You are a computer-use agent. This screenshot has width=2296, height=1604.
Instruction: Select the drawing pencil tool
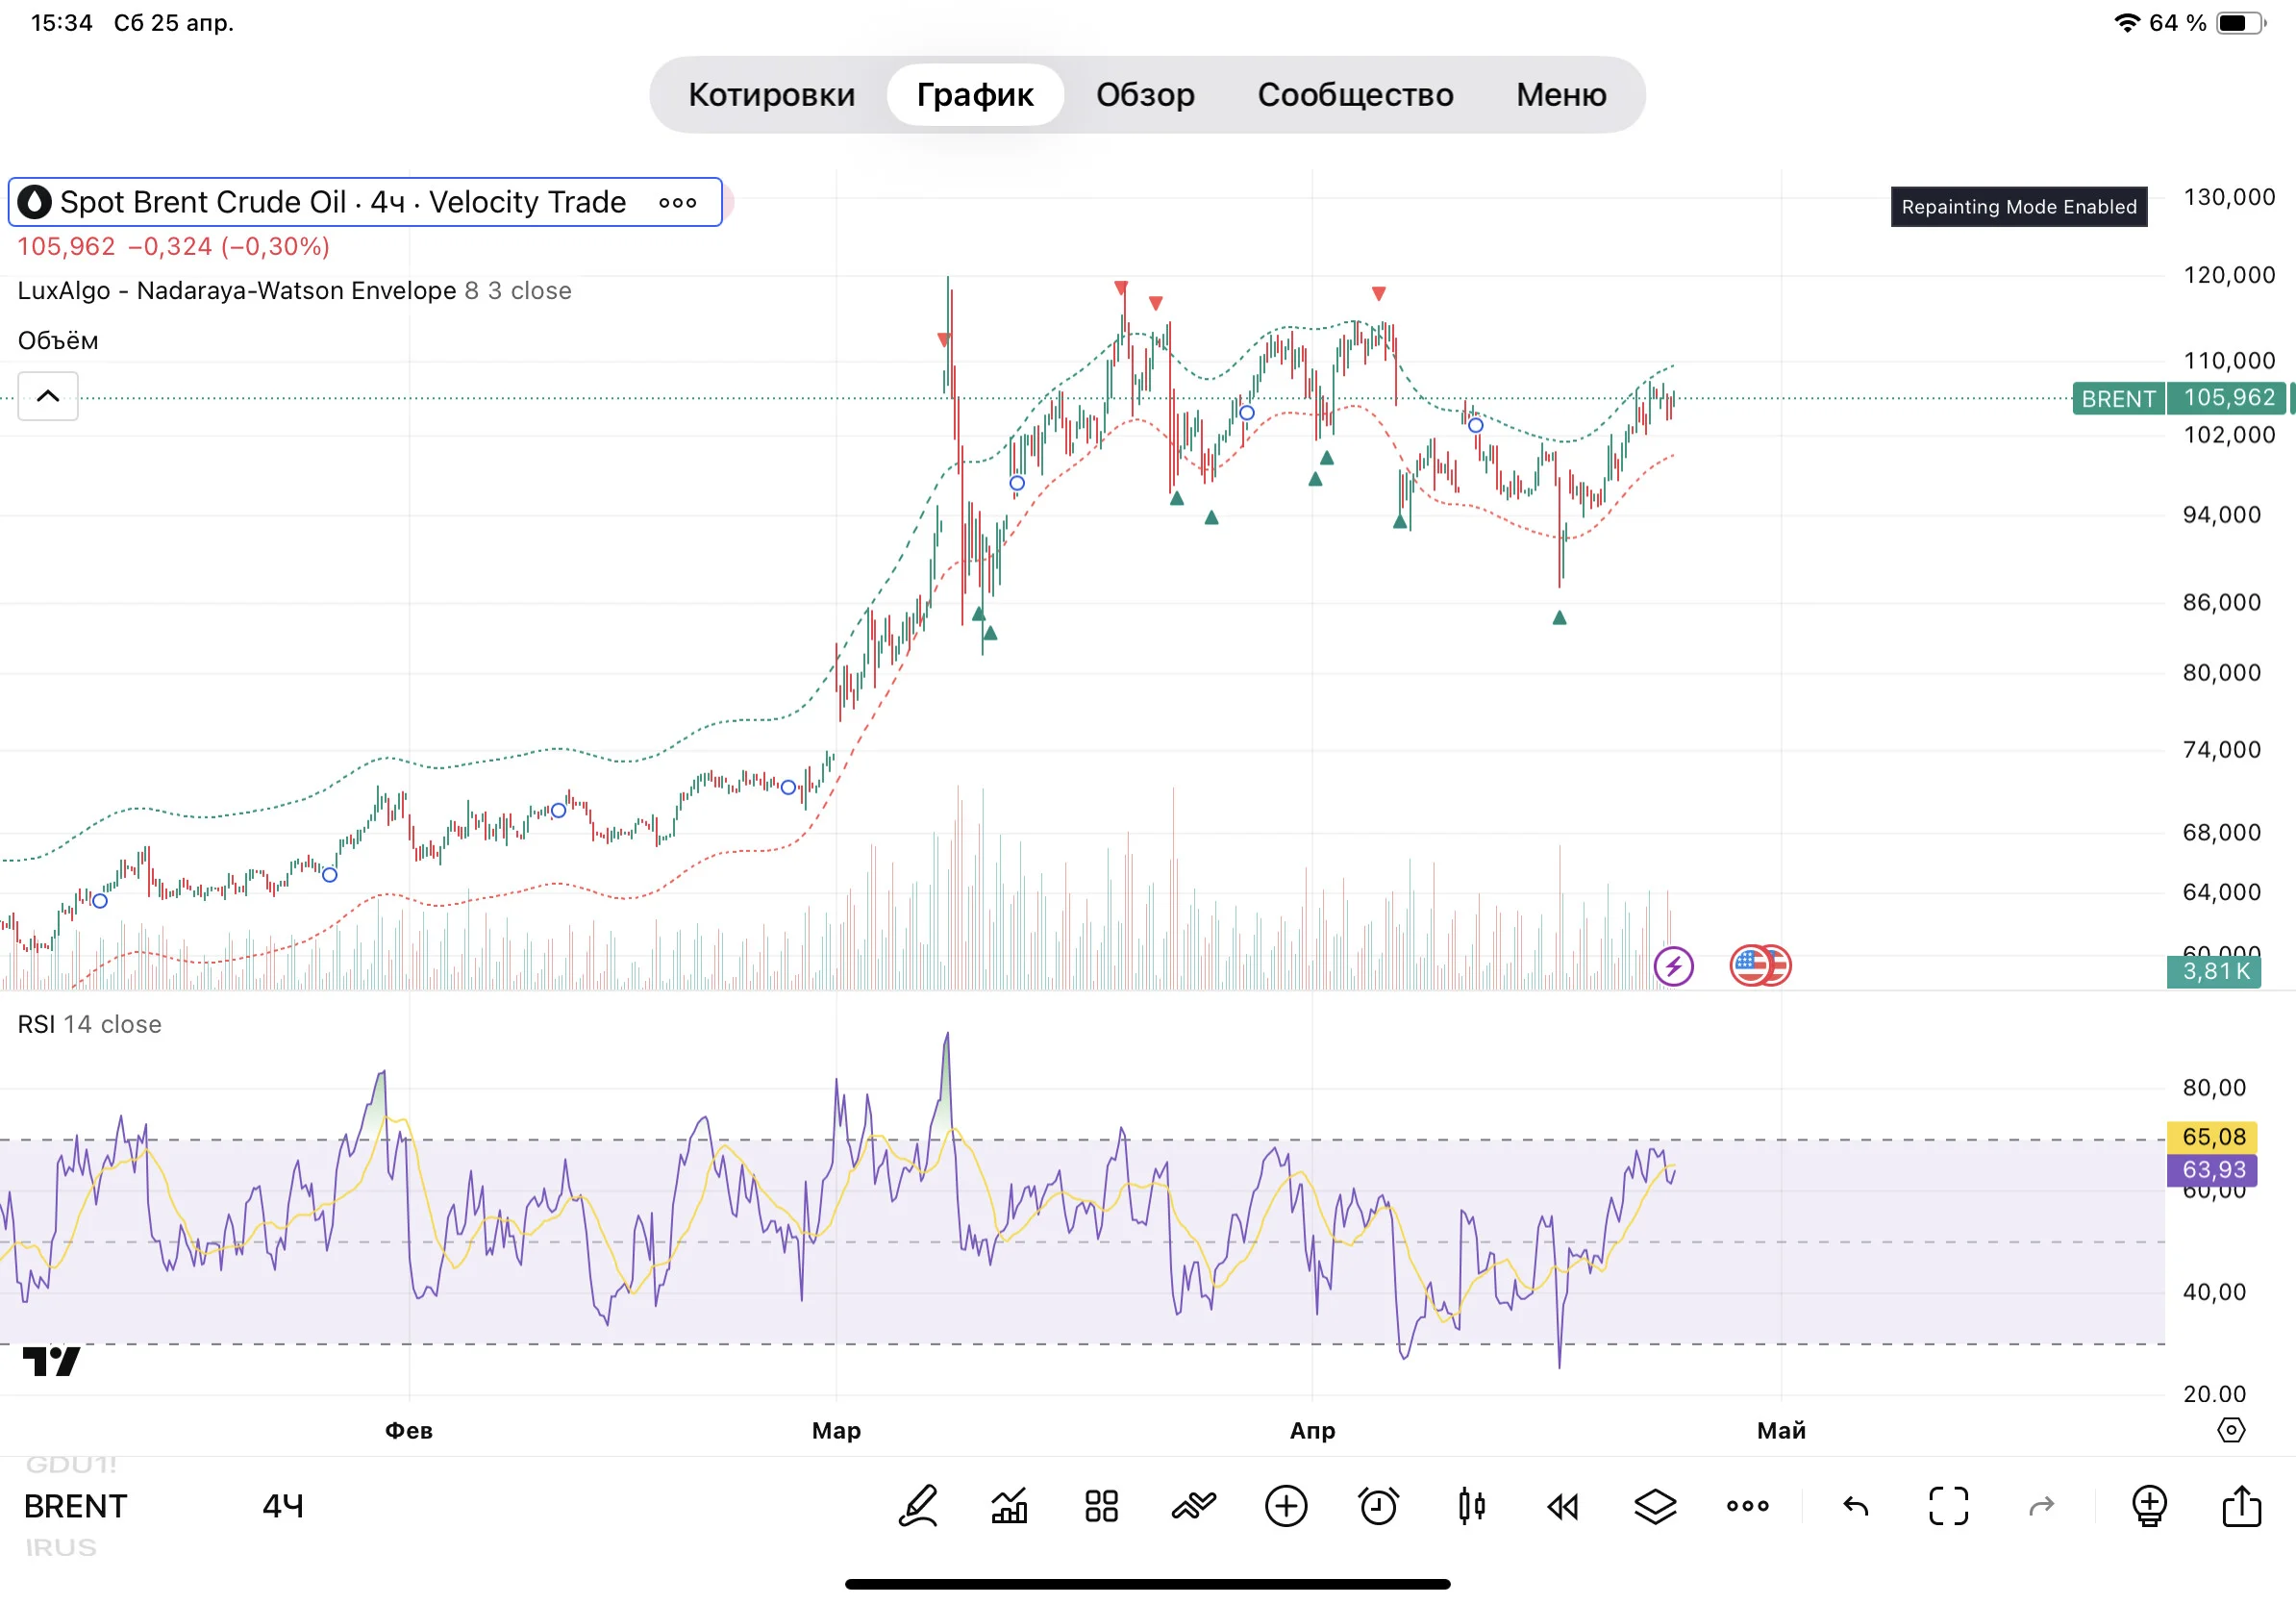[x=917, y=1506]
